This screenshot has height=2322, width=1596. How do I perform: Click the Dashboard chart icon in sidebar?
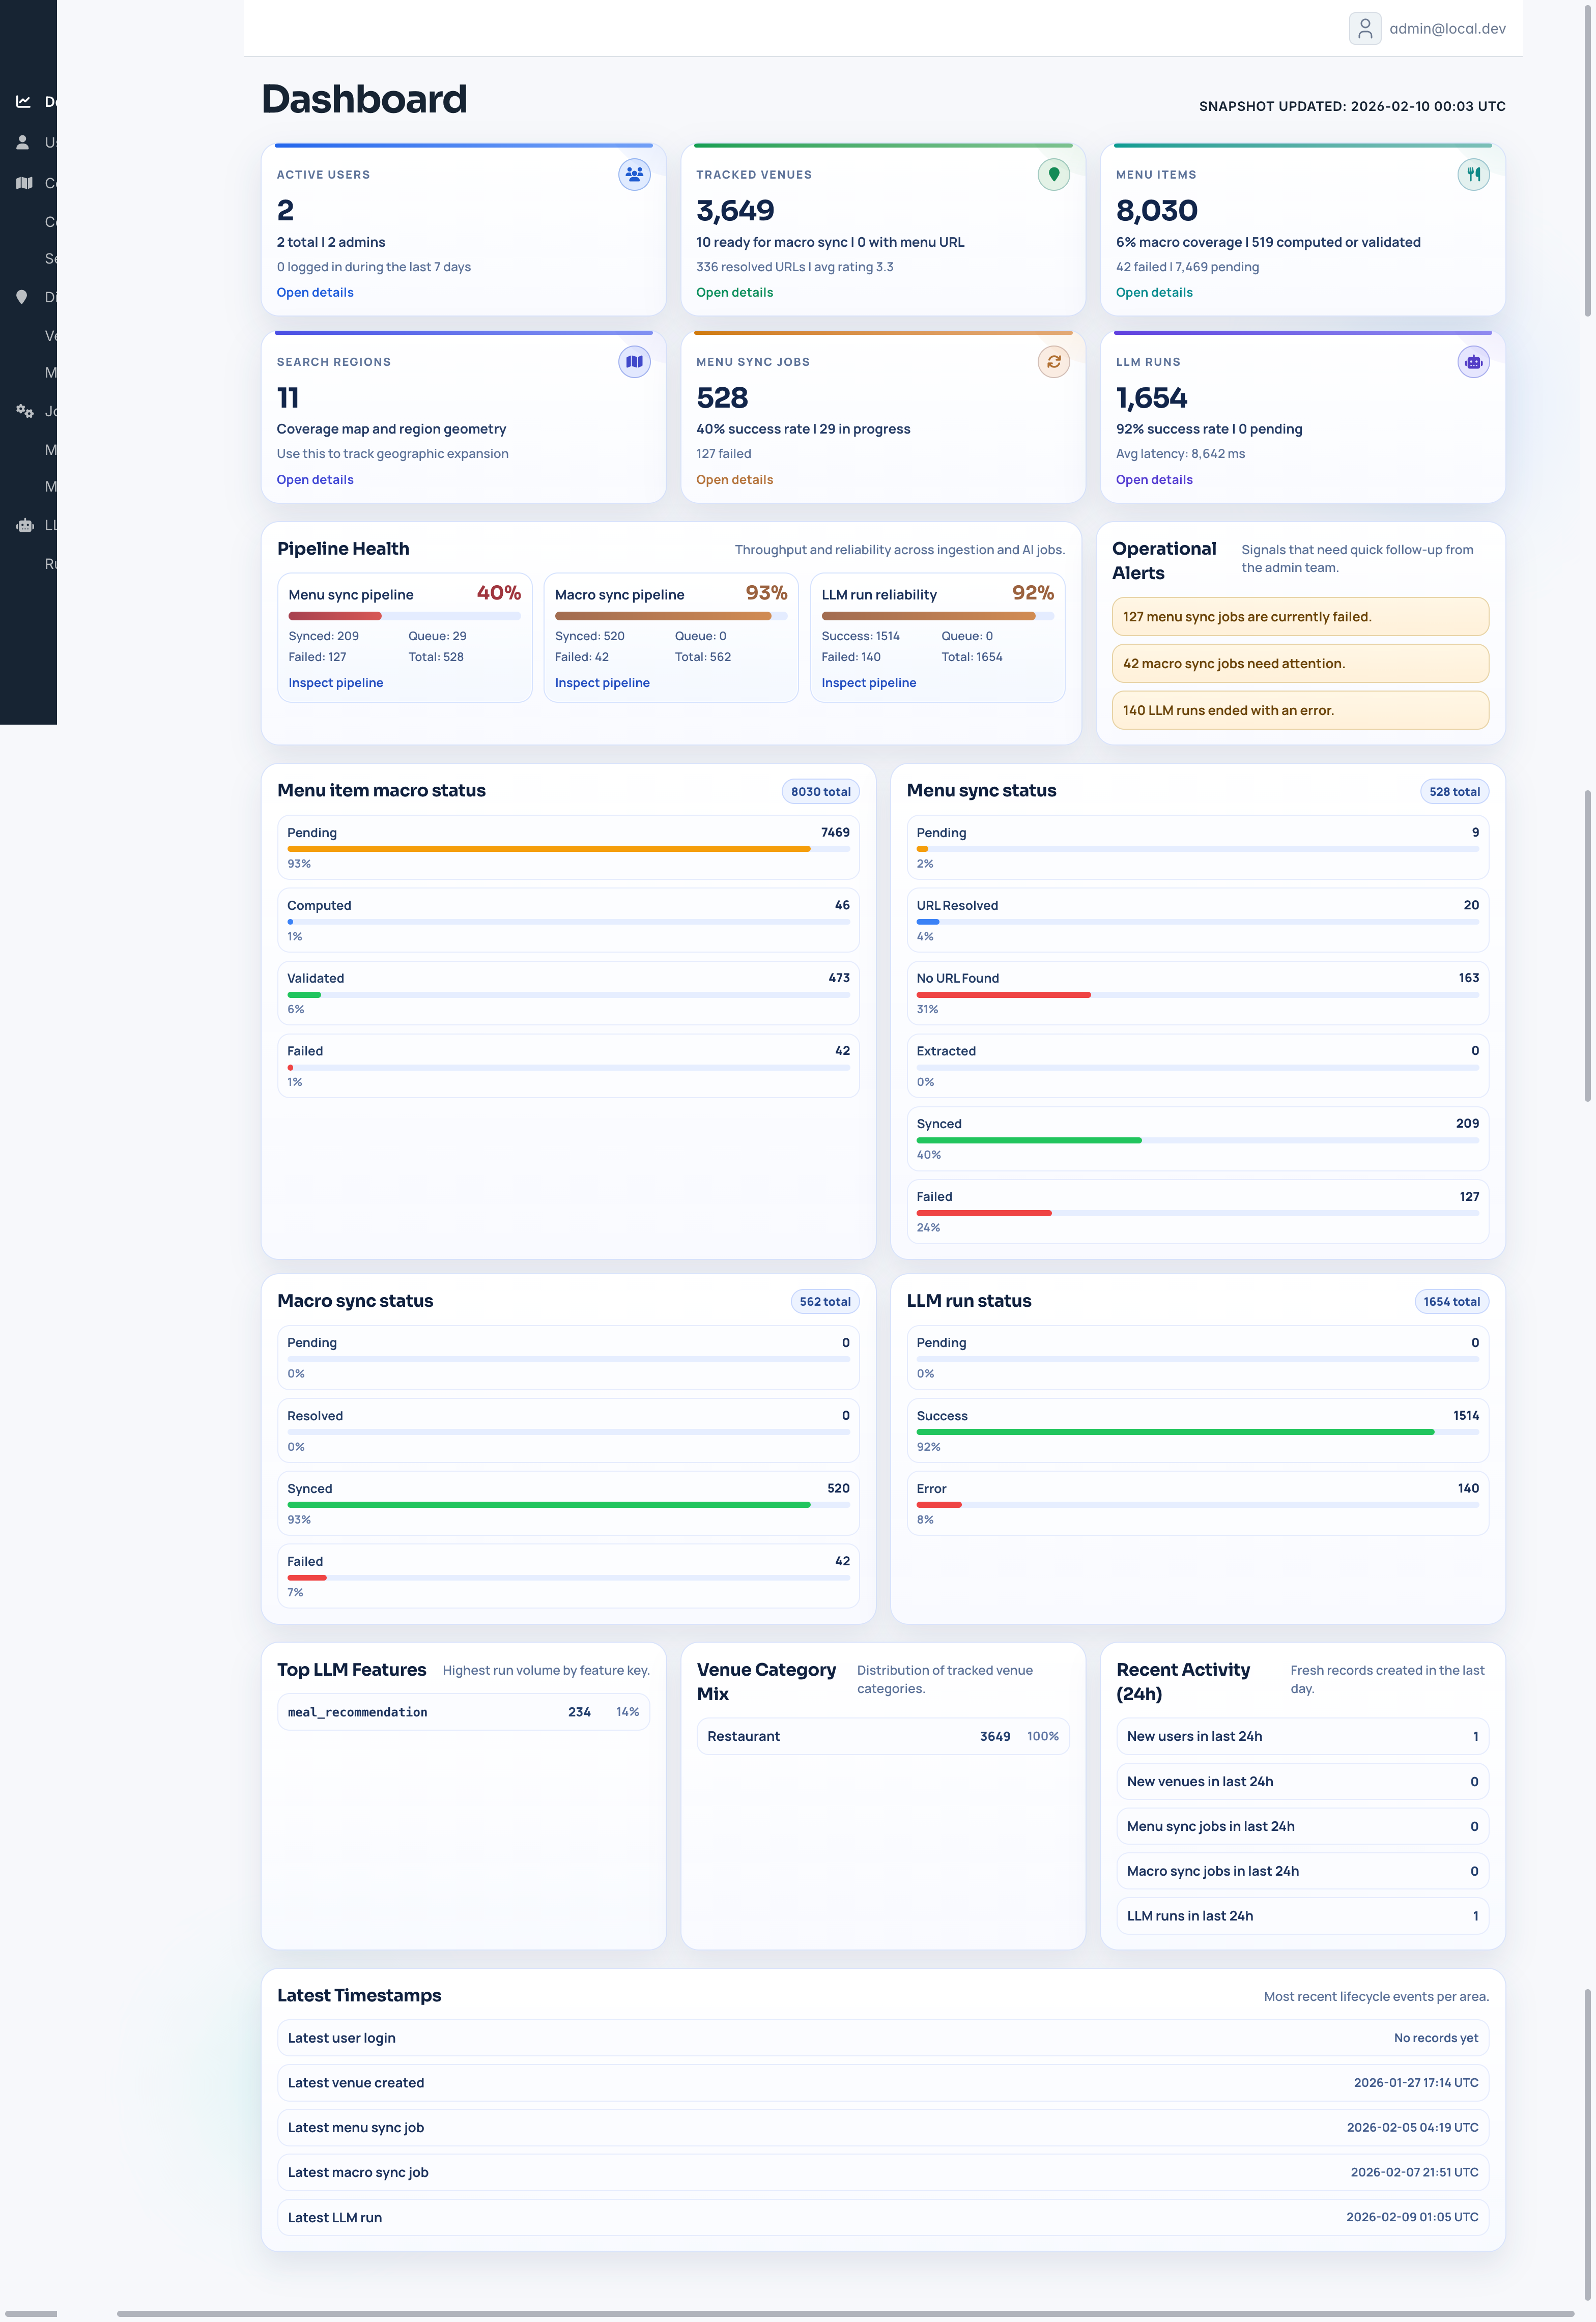coord(23,101)
